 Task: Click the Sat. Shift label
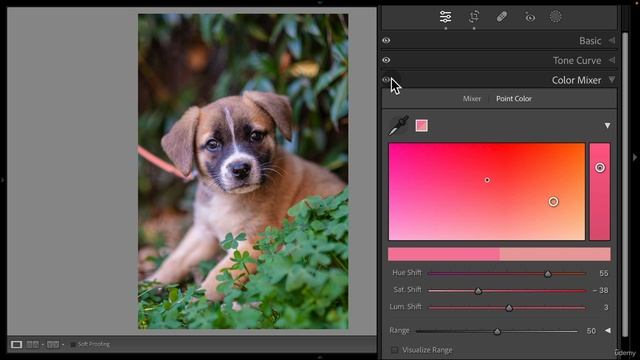[x=407, y=289]
